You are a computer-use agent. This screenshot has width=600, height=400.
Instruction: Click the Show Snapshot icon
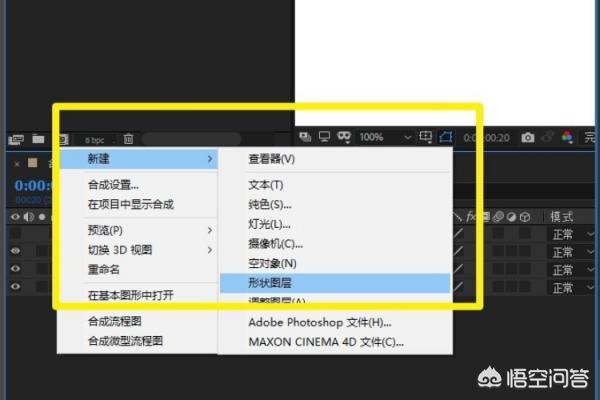click(x=548, y=137)
